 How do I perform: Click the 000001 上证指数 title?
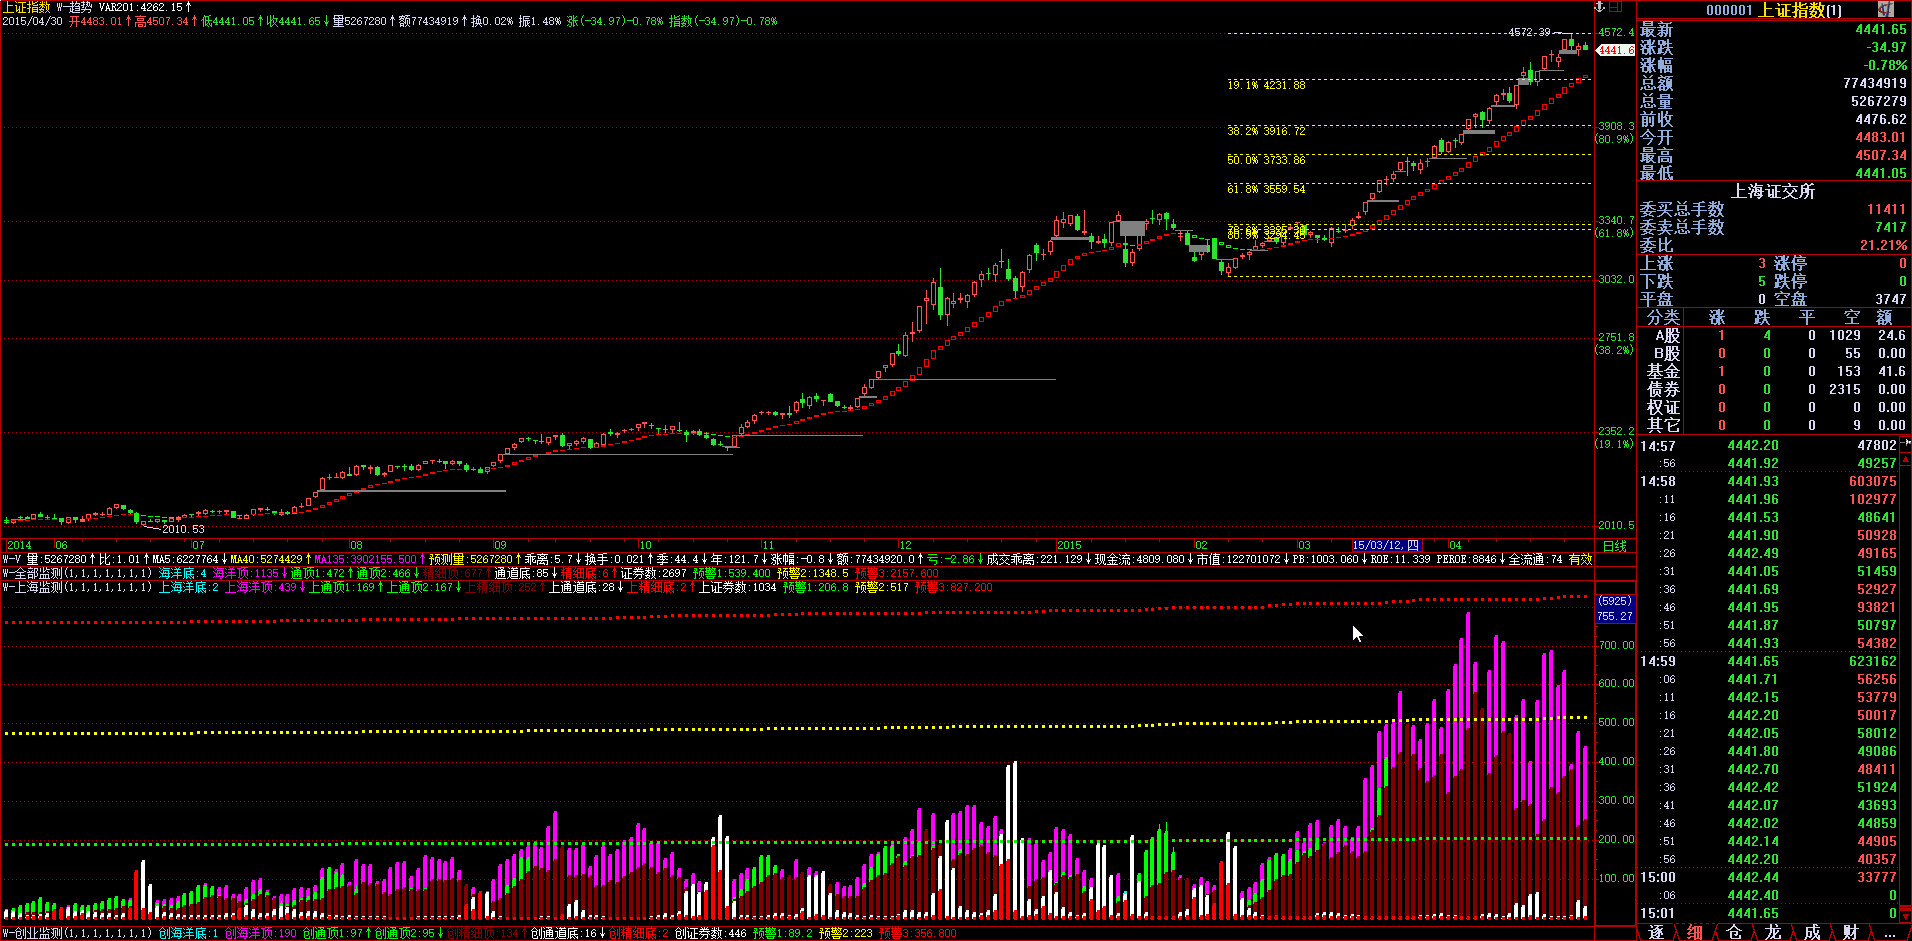[x=1773, y=10]
